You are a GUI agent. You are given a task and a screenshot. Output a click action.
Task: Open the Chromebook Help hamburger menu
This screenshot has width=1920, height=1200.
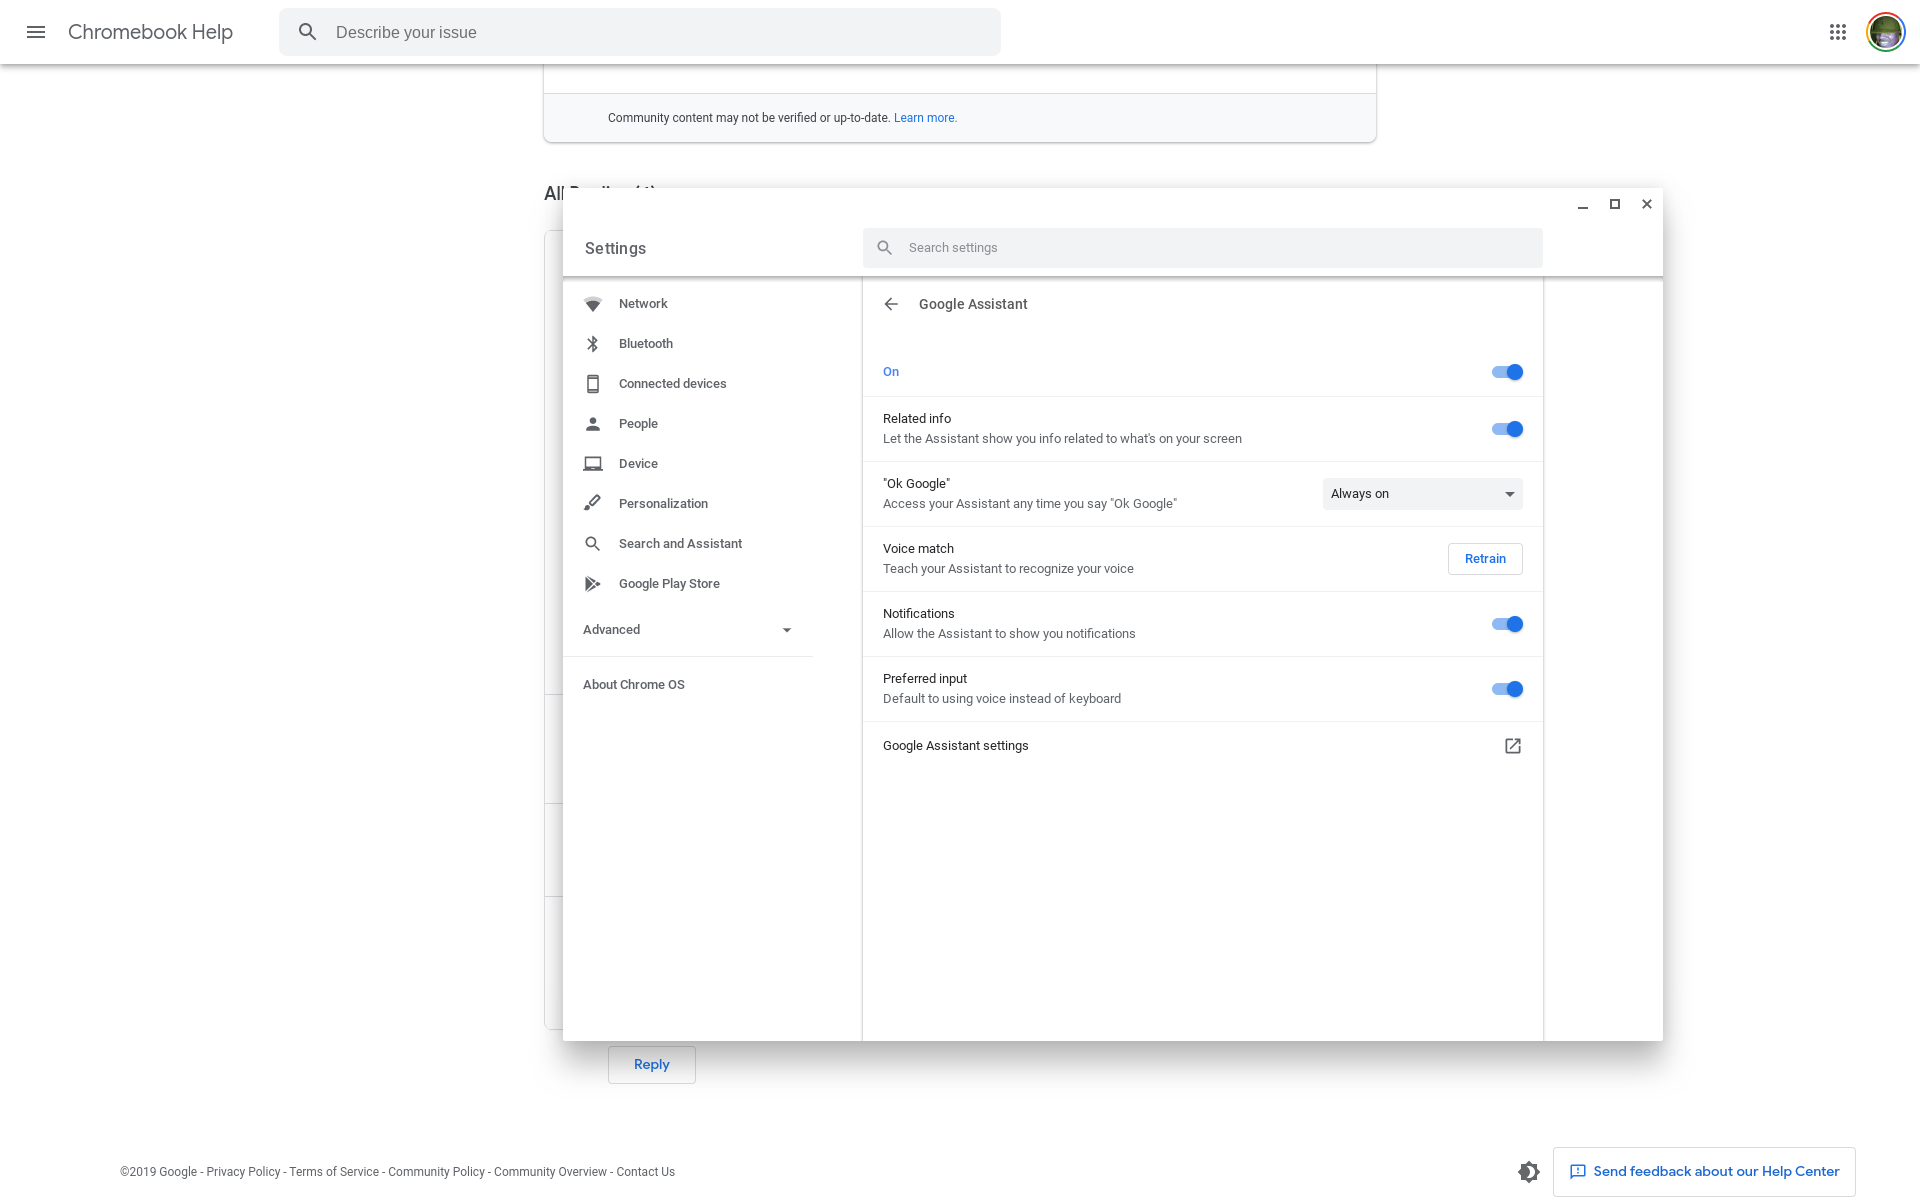click(36, 32)
